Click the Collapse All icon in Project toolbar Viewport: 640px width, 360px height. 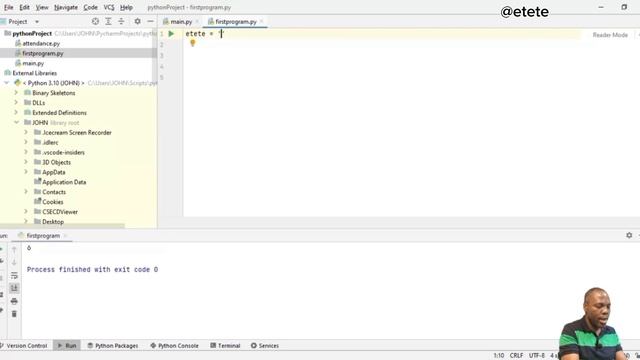(x=121, y=21)
